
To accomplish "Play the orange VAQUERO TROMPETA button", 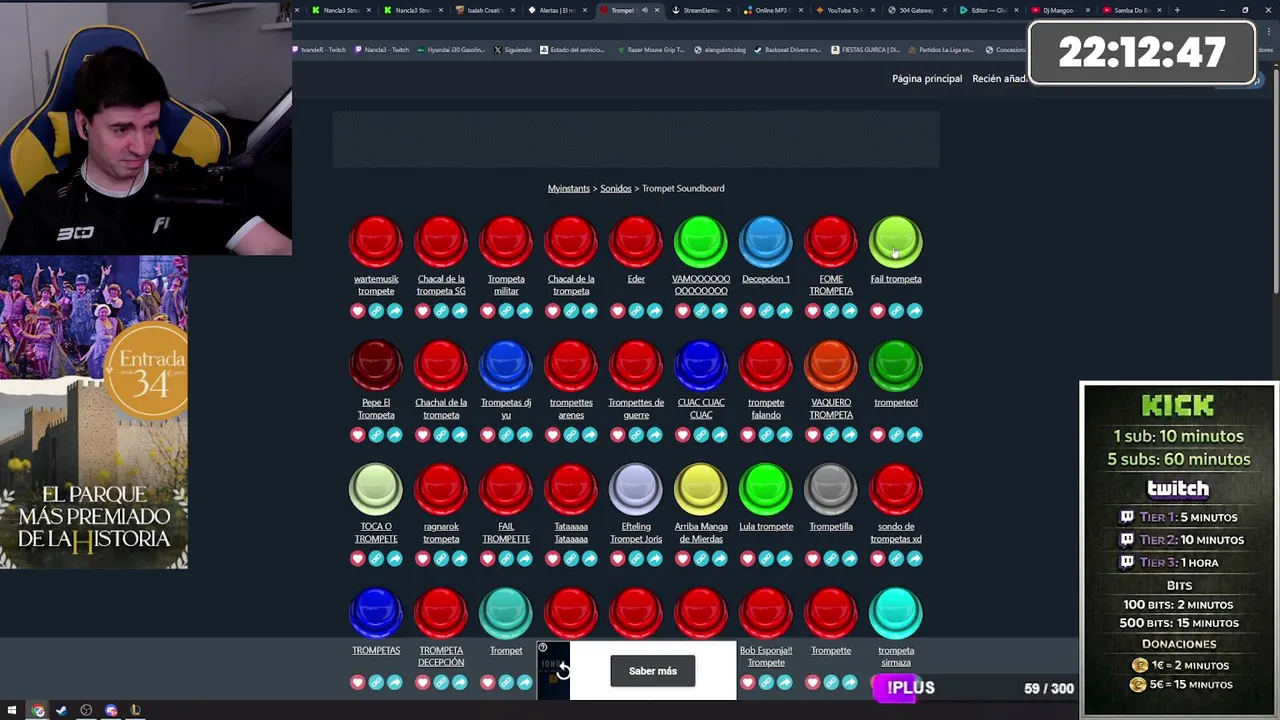I will 831,365.
